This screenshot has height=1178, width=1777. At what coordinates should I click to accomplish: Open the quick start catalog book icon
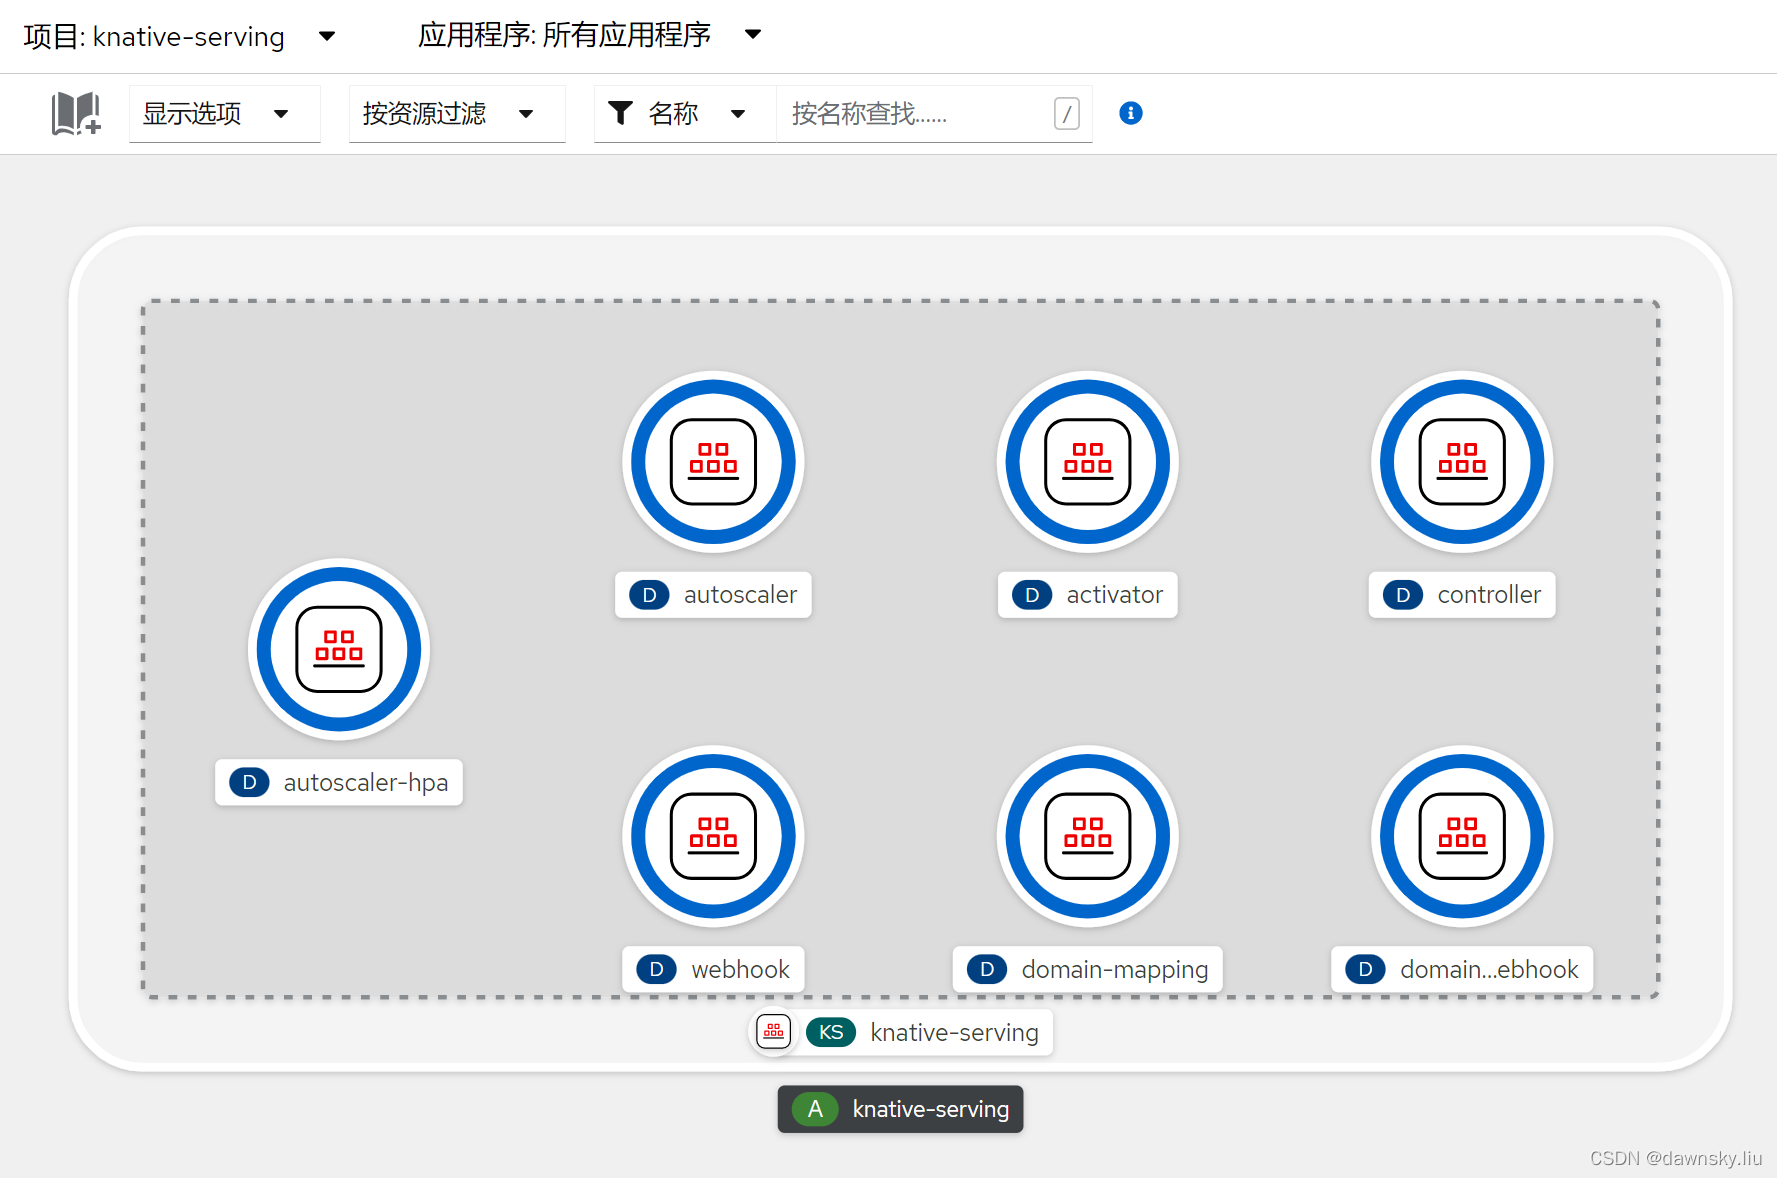(x=76, y=113)
